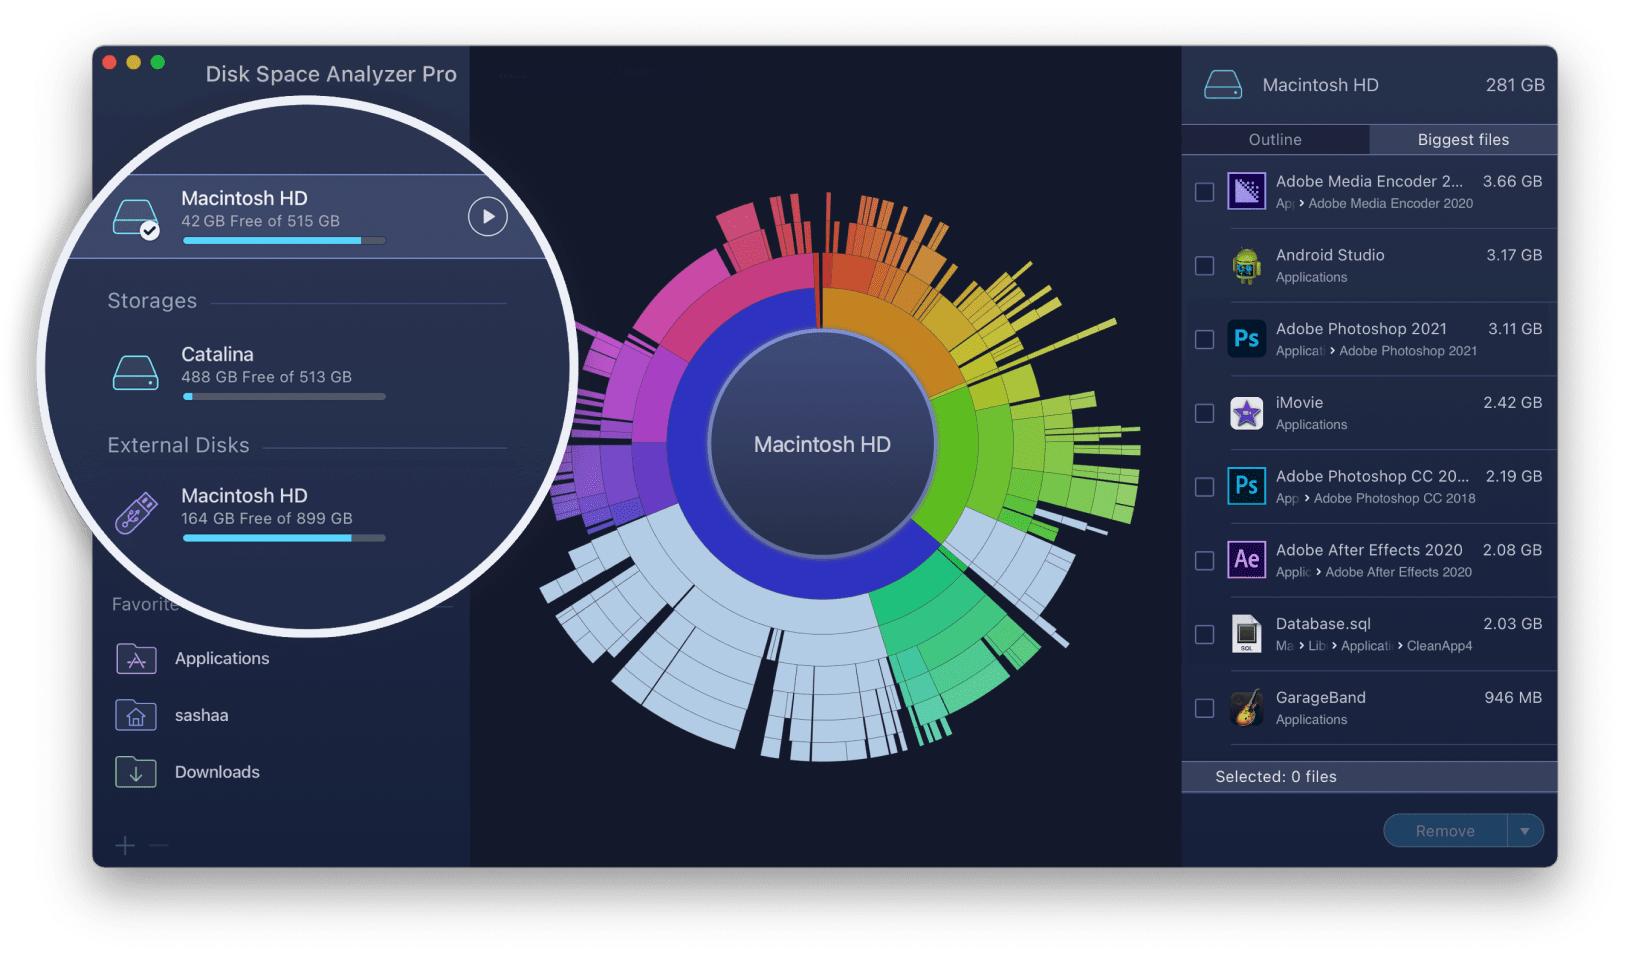Select the Adobe After Effects 2020 icon
This screenshot has width=1650, height=956.
click(x=1246, y=560)
